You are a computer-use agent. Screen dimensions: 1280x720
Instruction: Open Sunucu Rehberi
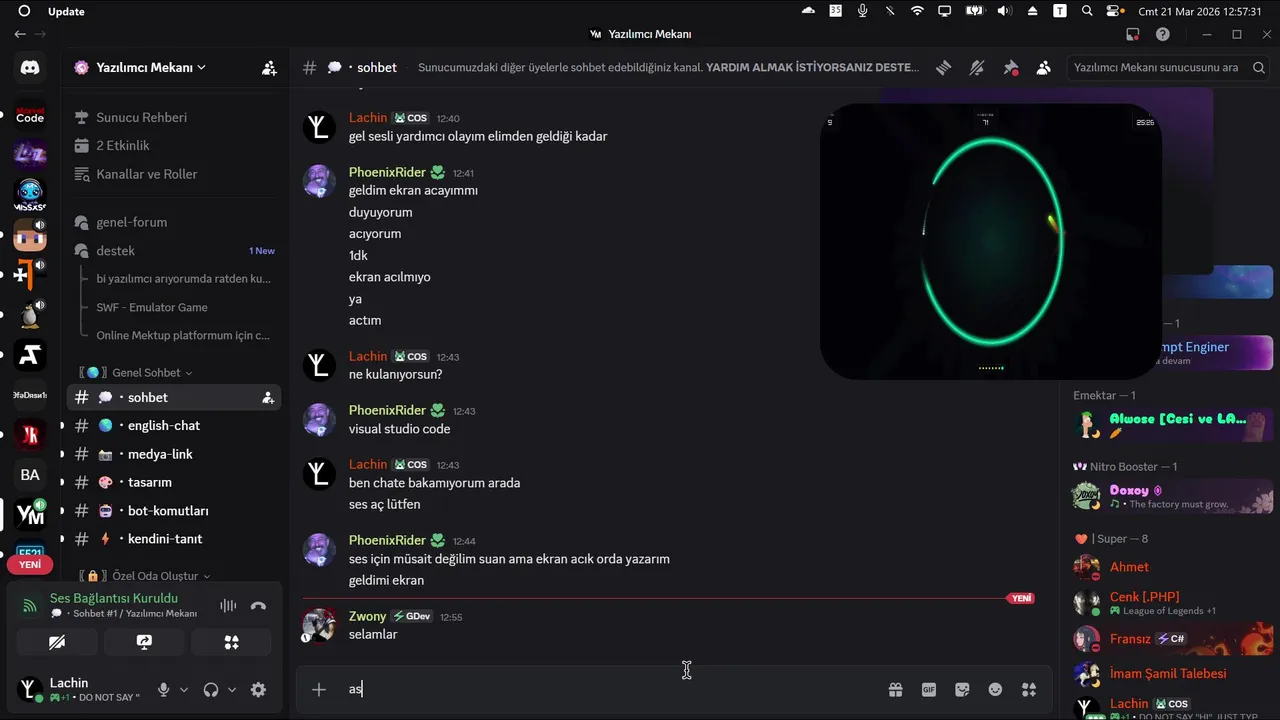141,117
